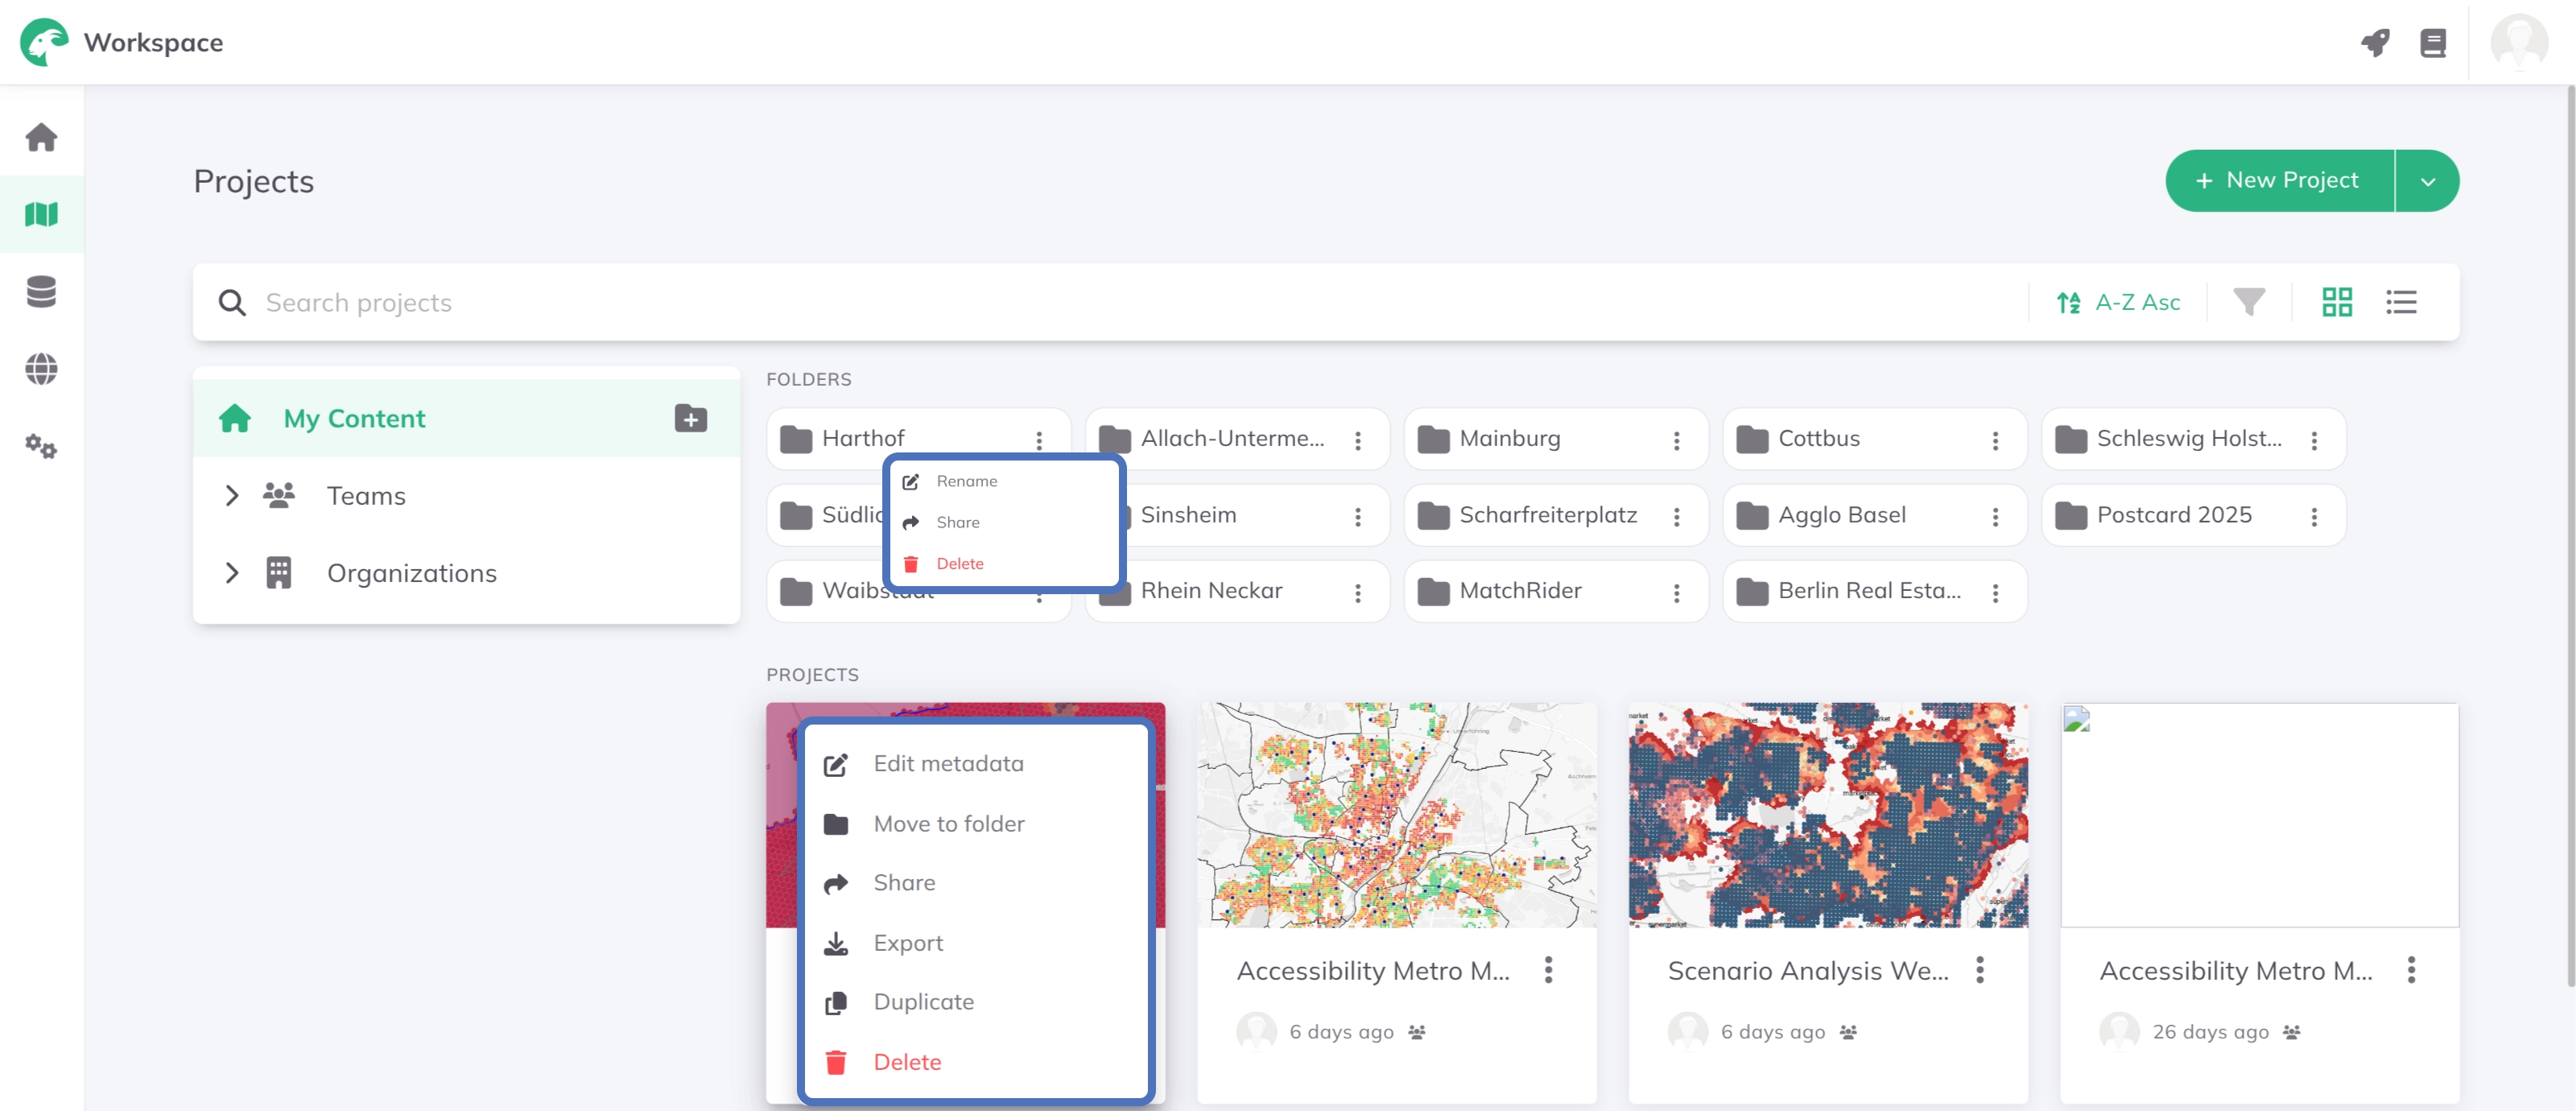Viewport: 2576px width, 1111px height.
Task: Open options for Scenario Analysis We... project
Action: [x=1980, y=969]
